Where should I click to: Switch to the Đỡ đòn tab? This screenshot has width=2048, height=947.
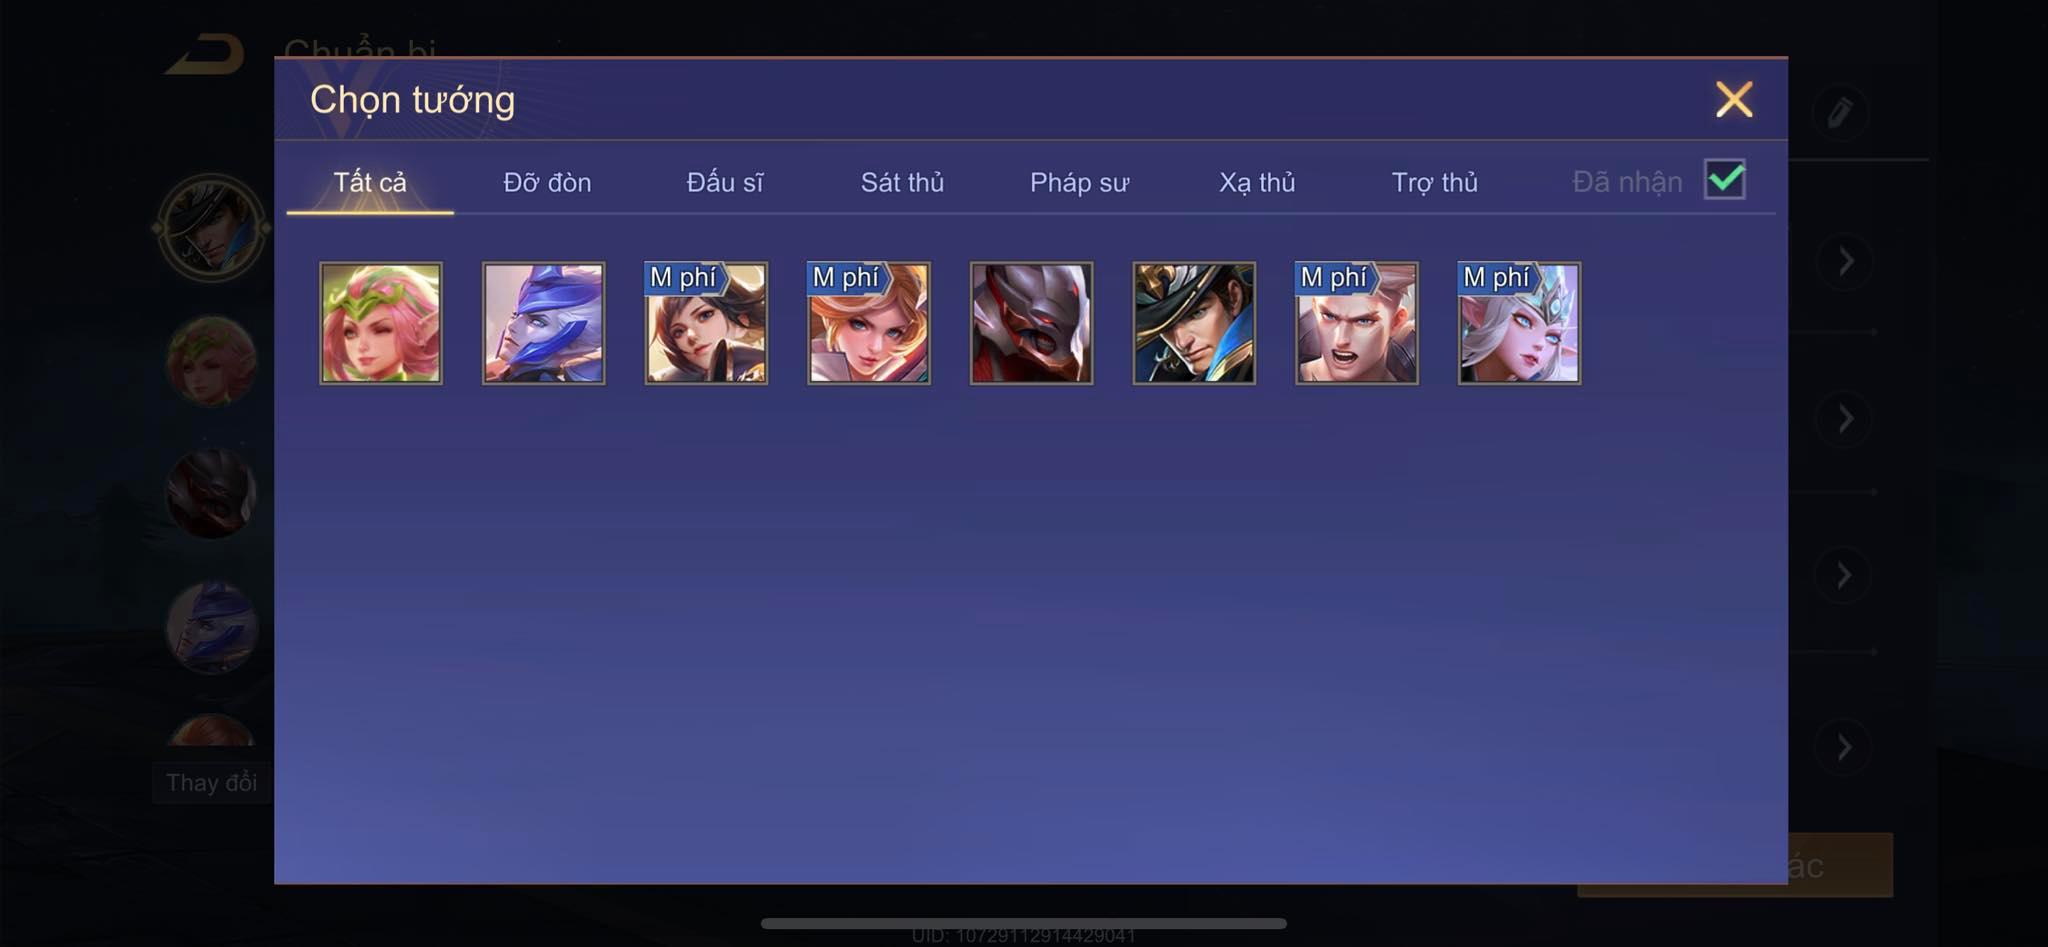coord(547,182)
